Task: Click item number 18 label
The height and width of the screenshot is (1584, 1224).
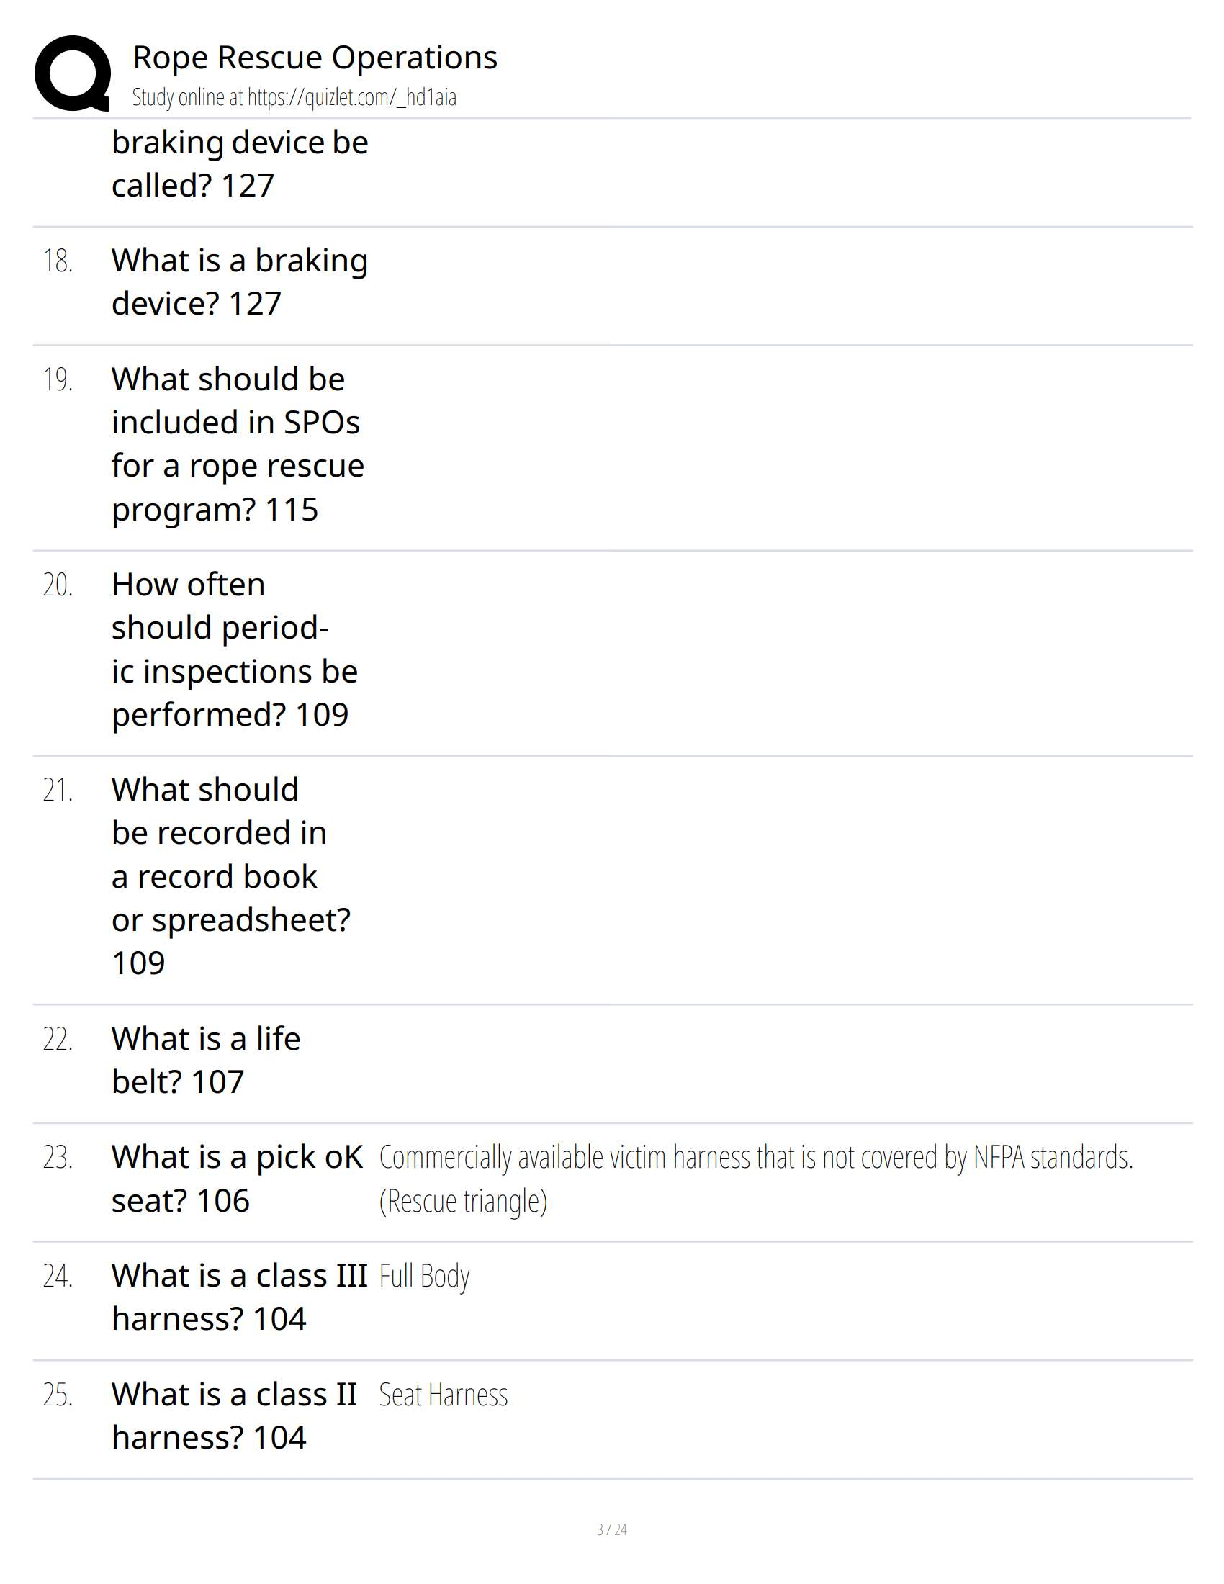Action: point(58,262)
